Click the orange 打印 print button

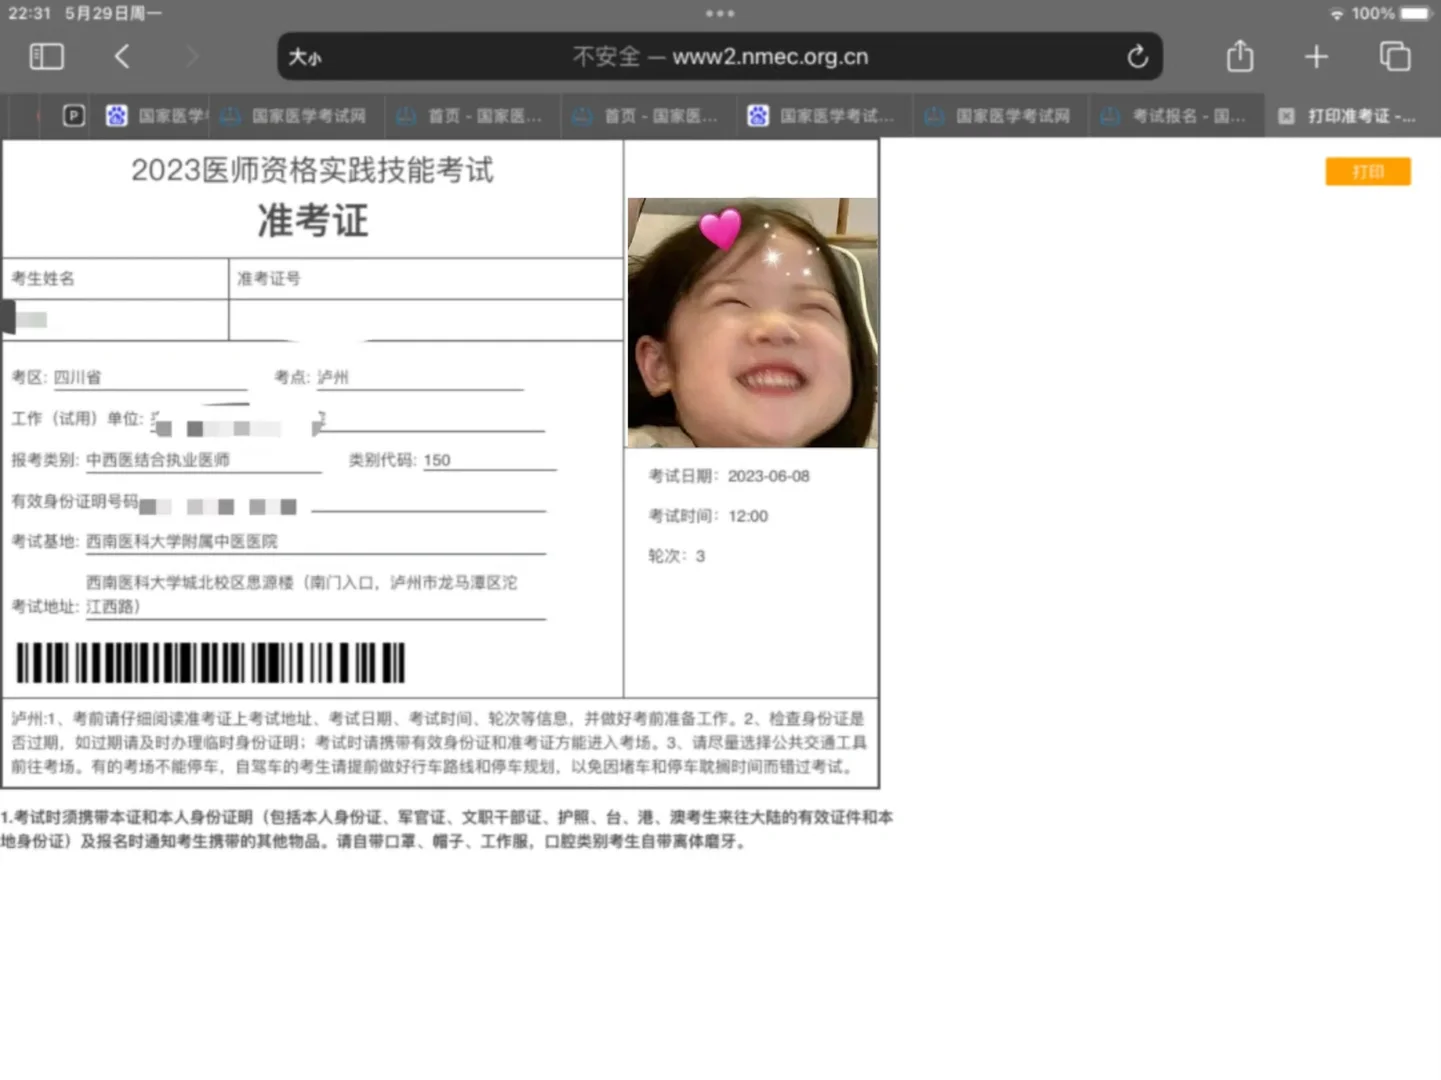click(1367, 171)
